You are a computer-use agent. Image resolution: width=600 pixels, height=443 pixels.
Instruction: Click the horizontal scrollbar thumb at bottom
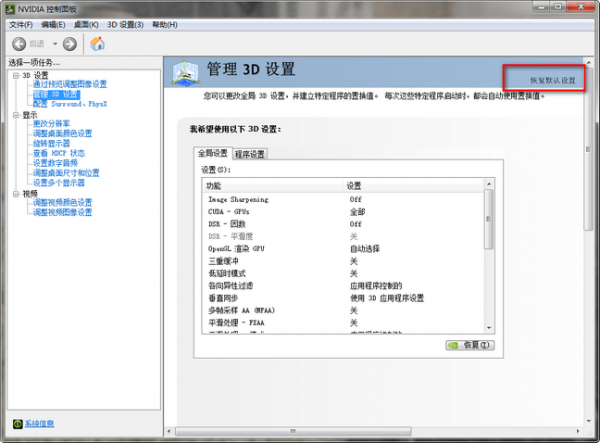point(293,431)
